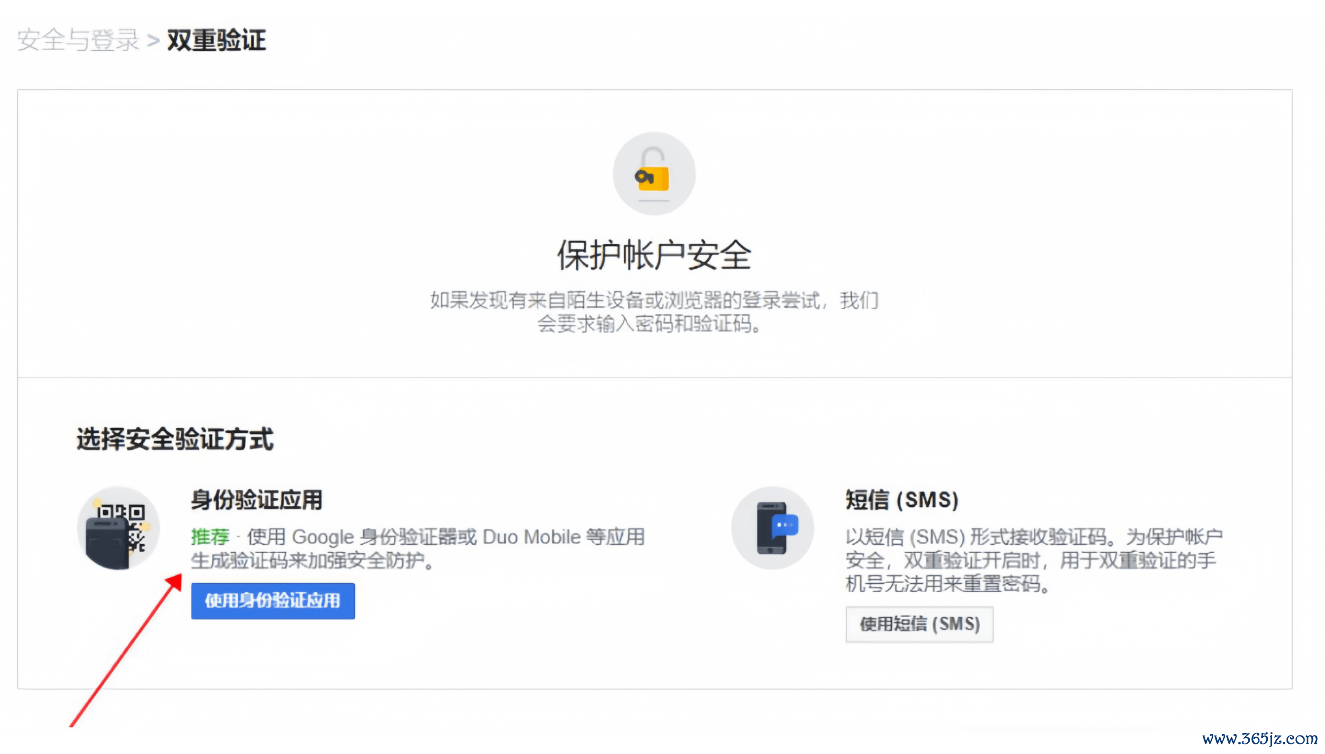This screenshot has width=1325, height=754.
Task: Click the 双重验证 breadcrumb title
Action: click(x=217, y=41)
